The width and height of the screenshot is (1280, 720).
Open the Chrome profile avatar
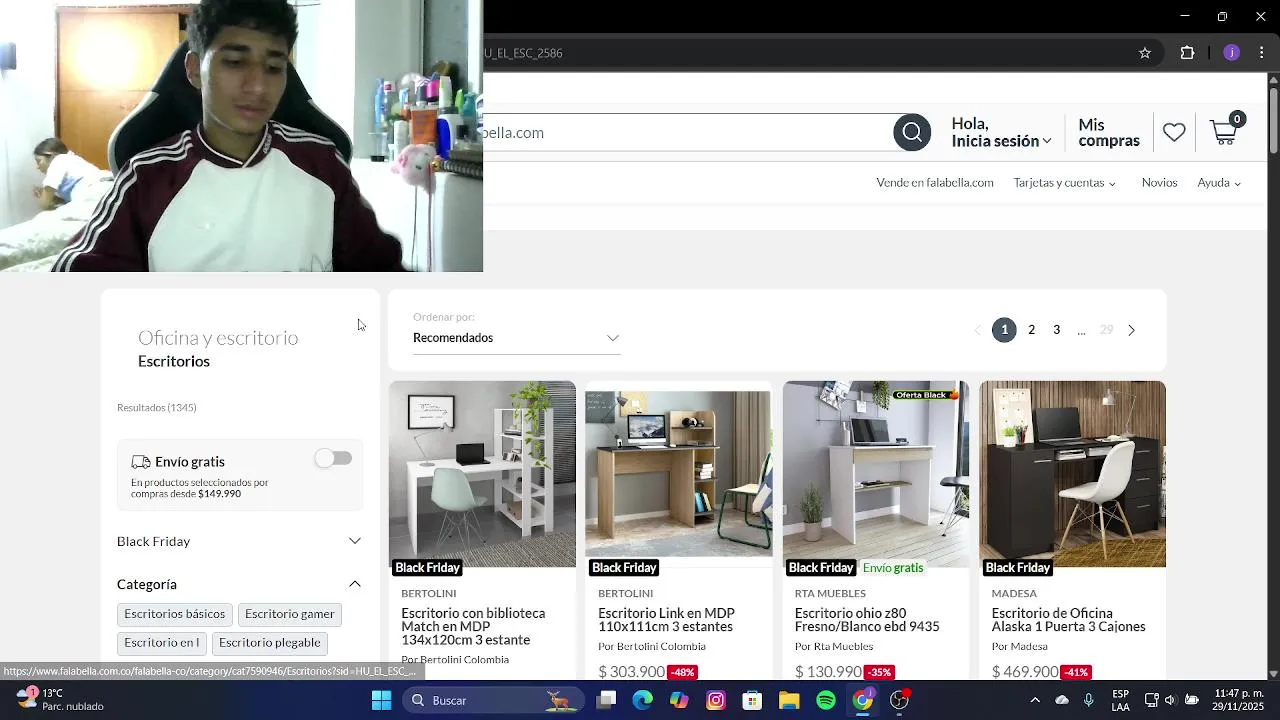[1231, 53]
